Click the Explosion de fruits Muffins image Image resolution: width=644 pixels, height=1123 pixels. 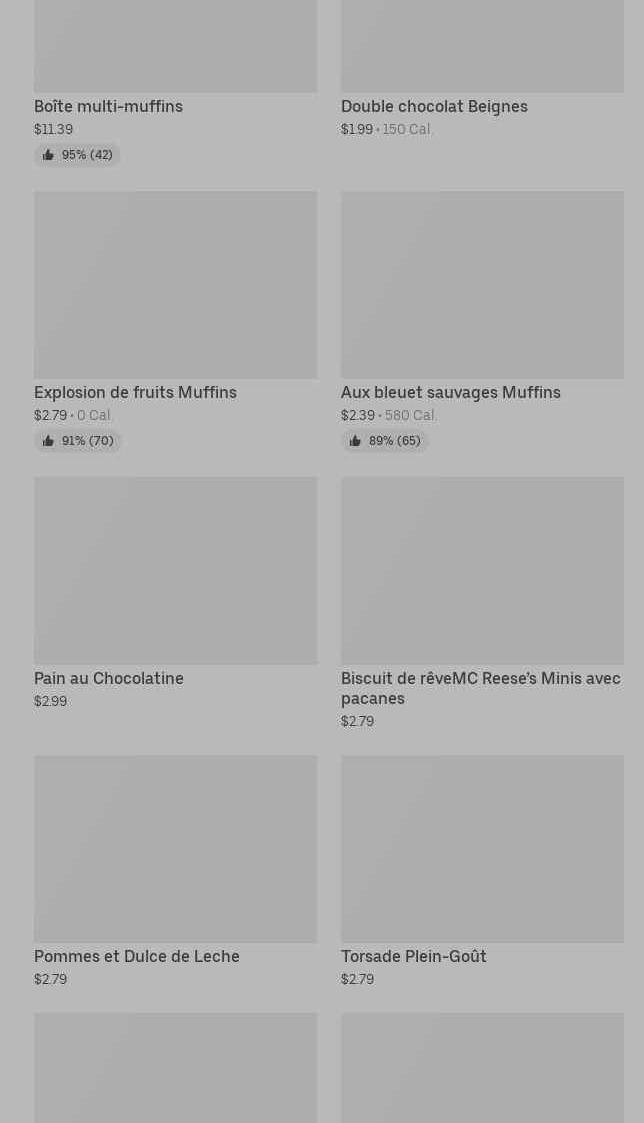pos(175,285)
